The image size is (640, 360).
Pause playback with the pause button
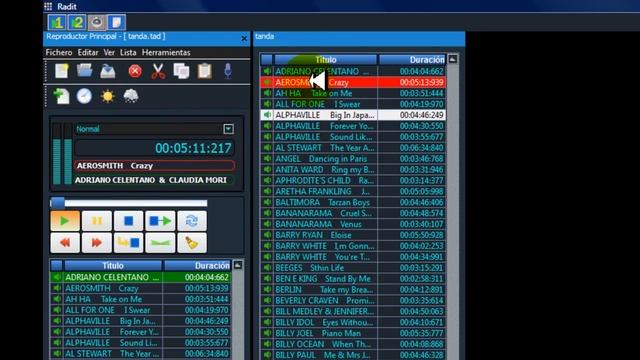pos(97,221)
